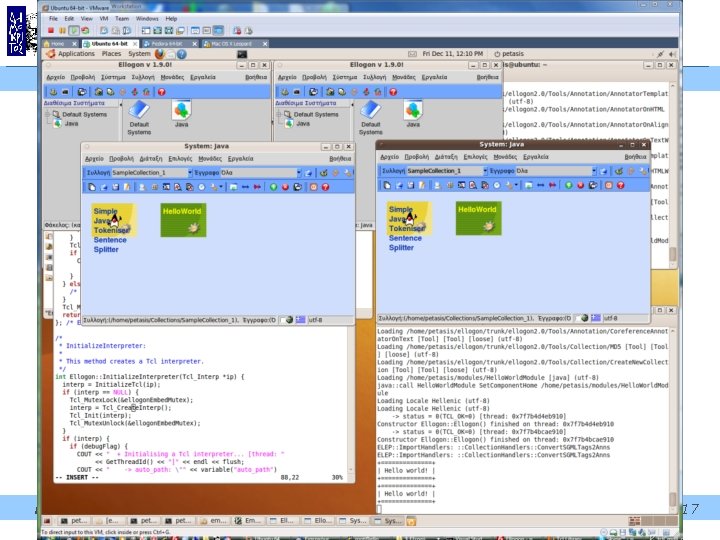Screen dimensions: 720x540
Task: Click the green power-on icon in VMware toolbar
Action: pos(73,30)
